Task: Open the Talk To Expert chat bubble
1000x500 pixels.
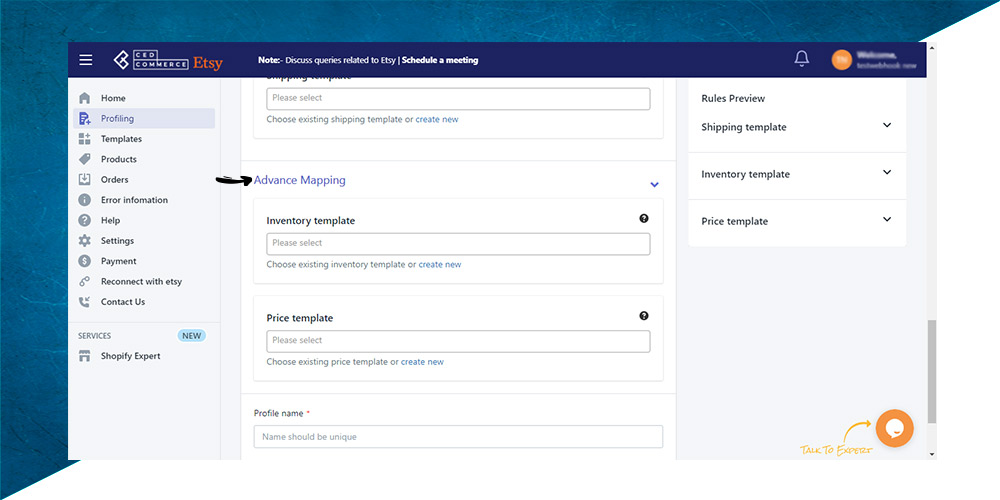Action: click(894, 429)
